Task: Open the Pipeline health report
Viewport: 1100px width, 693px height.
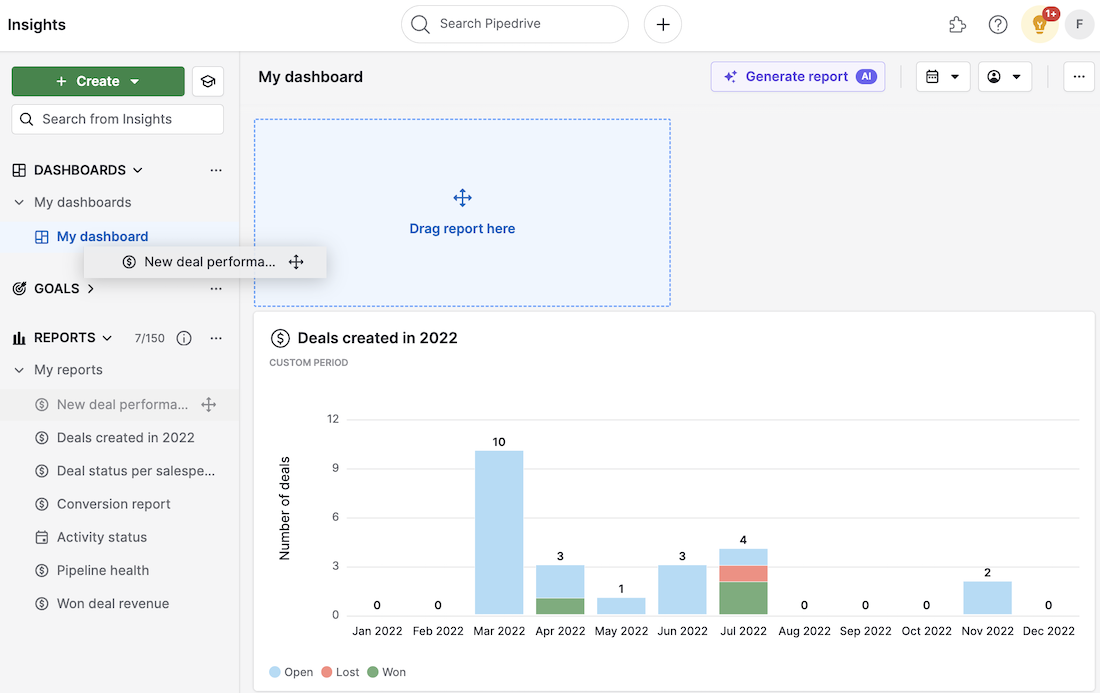Action: 102,570
